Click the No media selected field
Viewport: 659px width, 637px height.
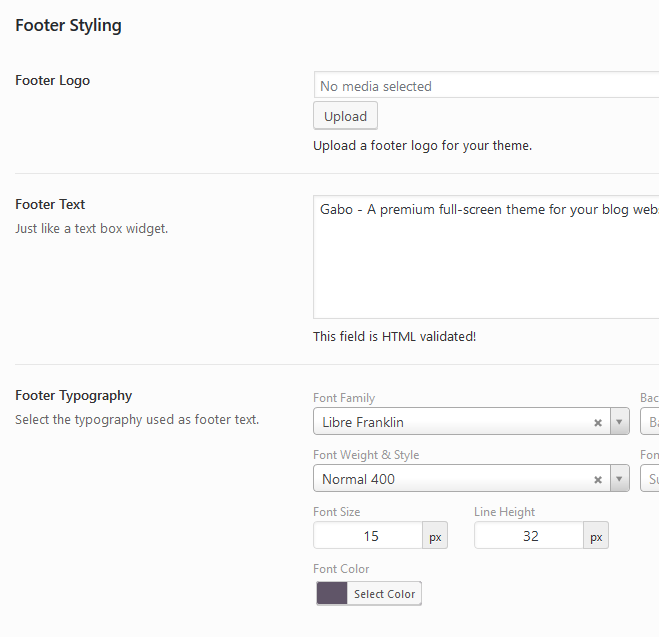pyautogui.click(x=485, y=86)
